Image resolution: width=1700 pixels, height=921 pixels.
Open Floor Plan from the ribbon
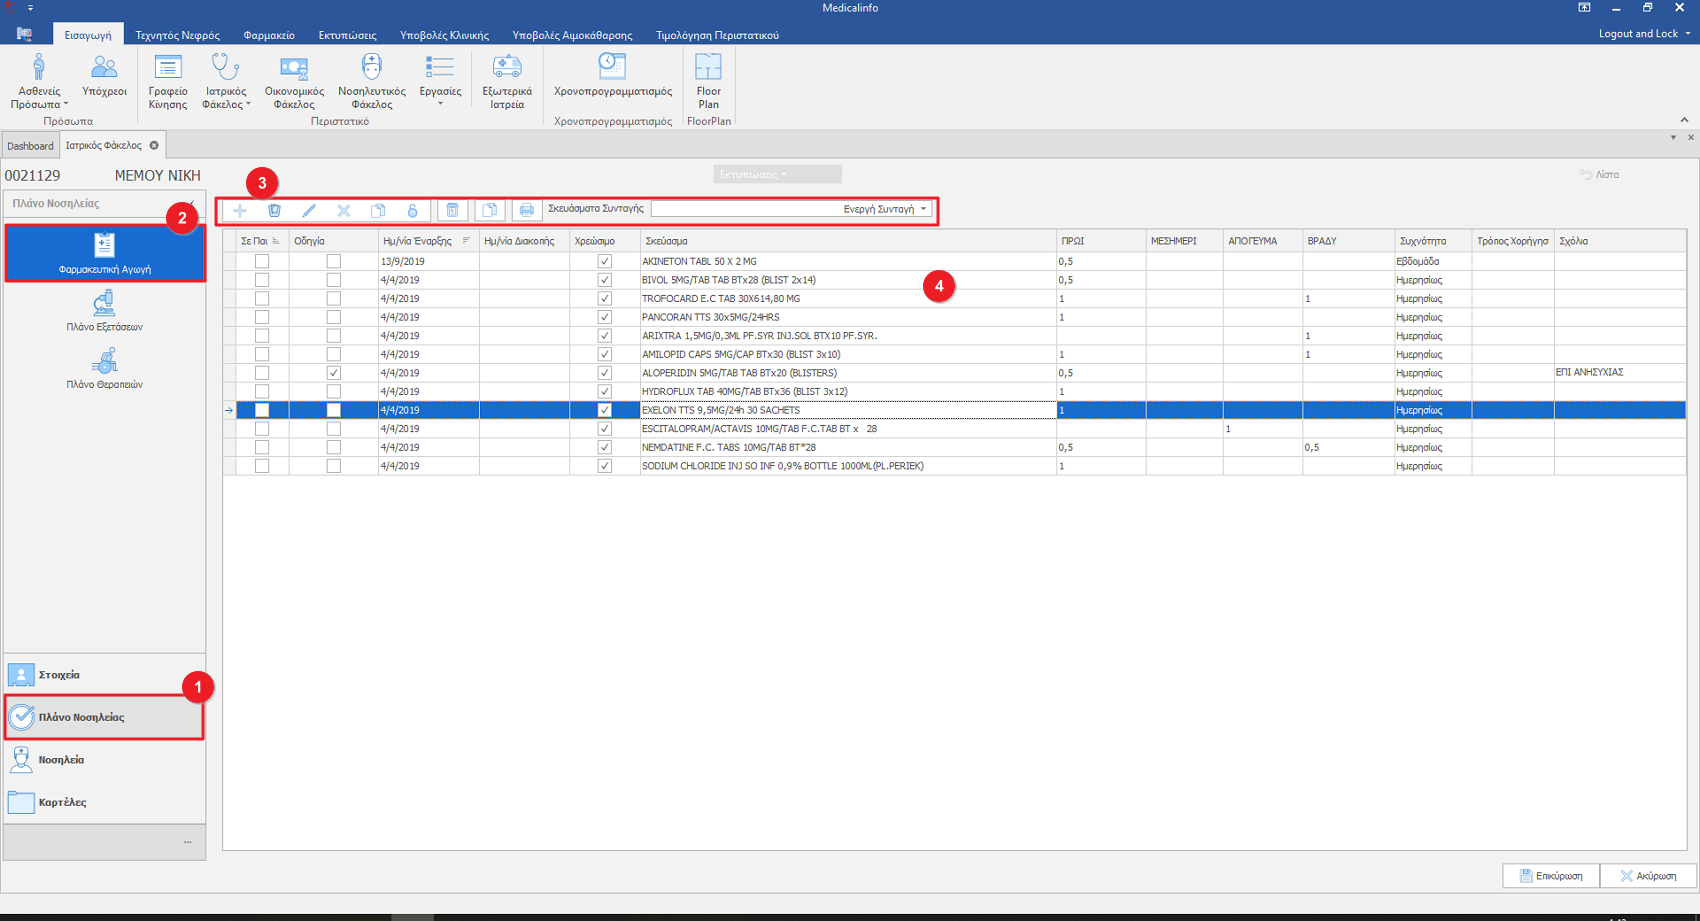(x=708, y=80)
